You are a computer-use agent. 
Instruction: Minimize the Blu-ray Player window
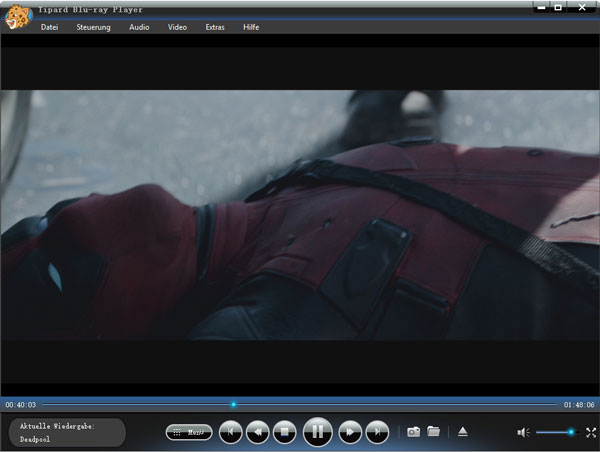click(541, 7)
